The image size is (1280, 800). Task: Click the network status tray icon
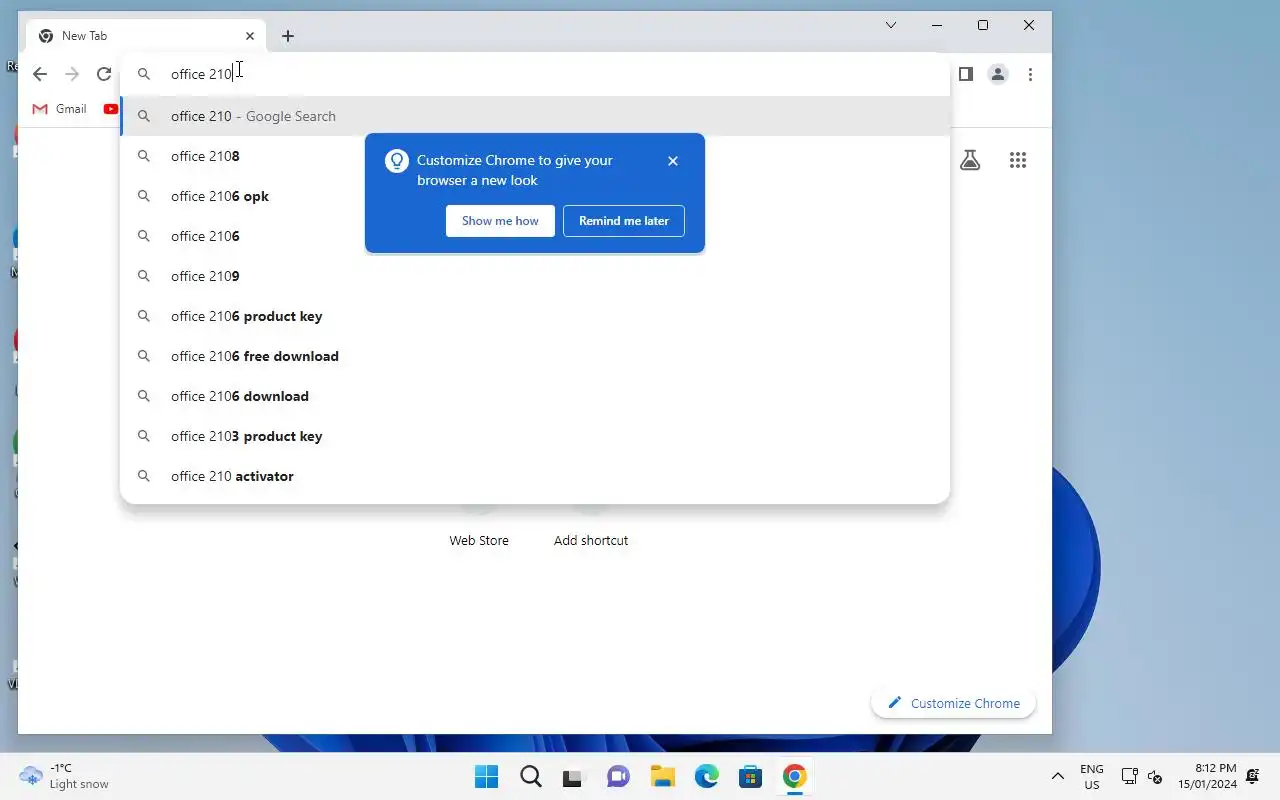pos(1129,777)
